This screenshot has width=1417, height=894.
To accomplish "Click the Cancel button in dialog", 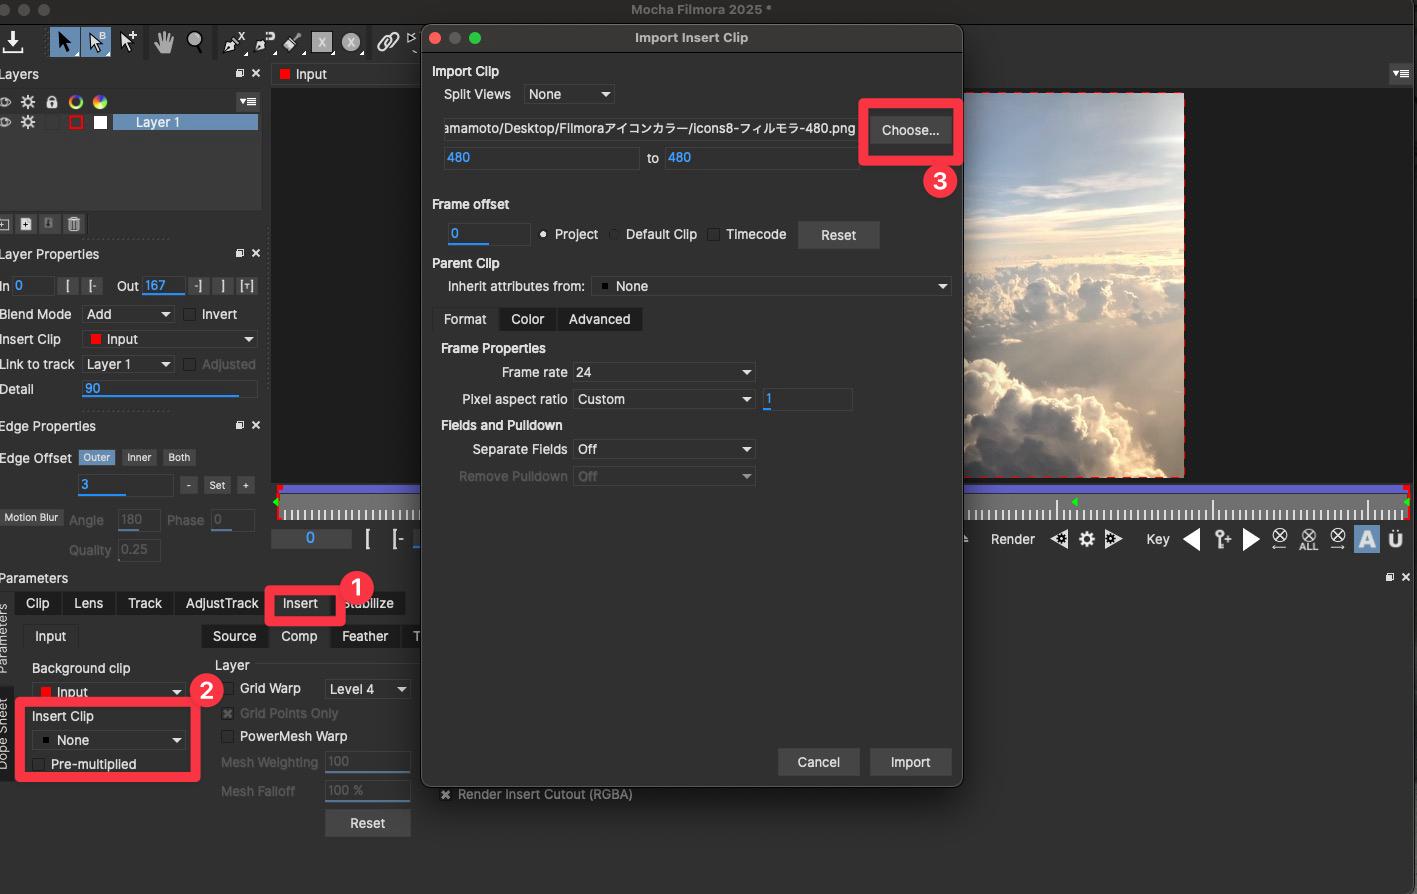I will 818,762.
